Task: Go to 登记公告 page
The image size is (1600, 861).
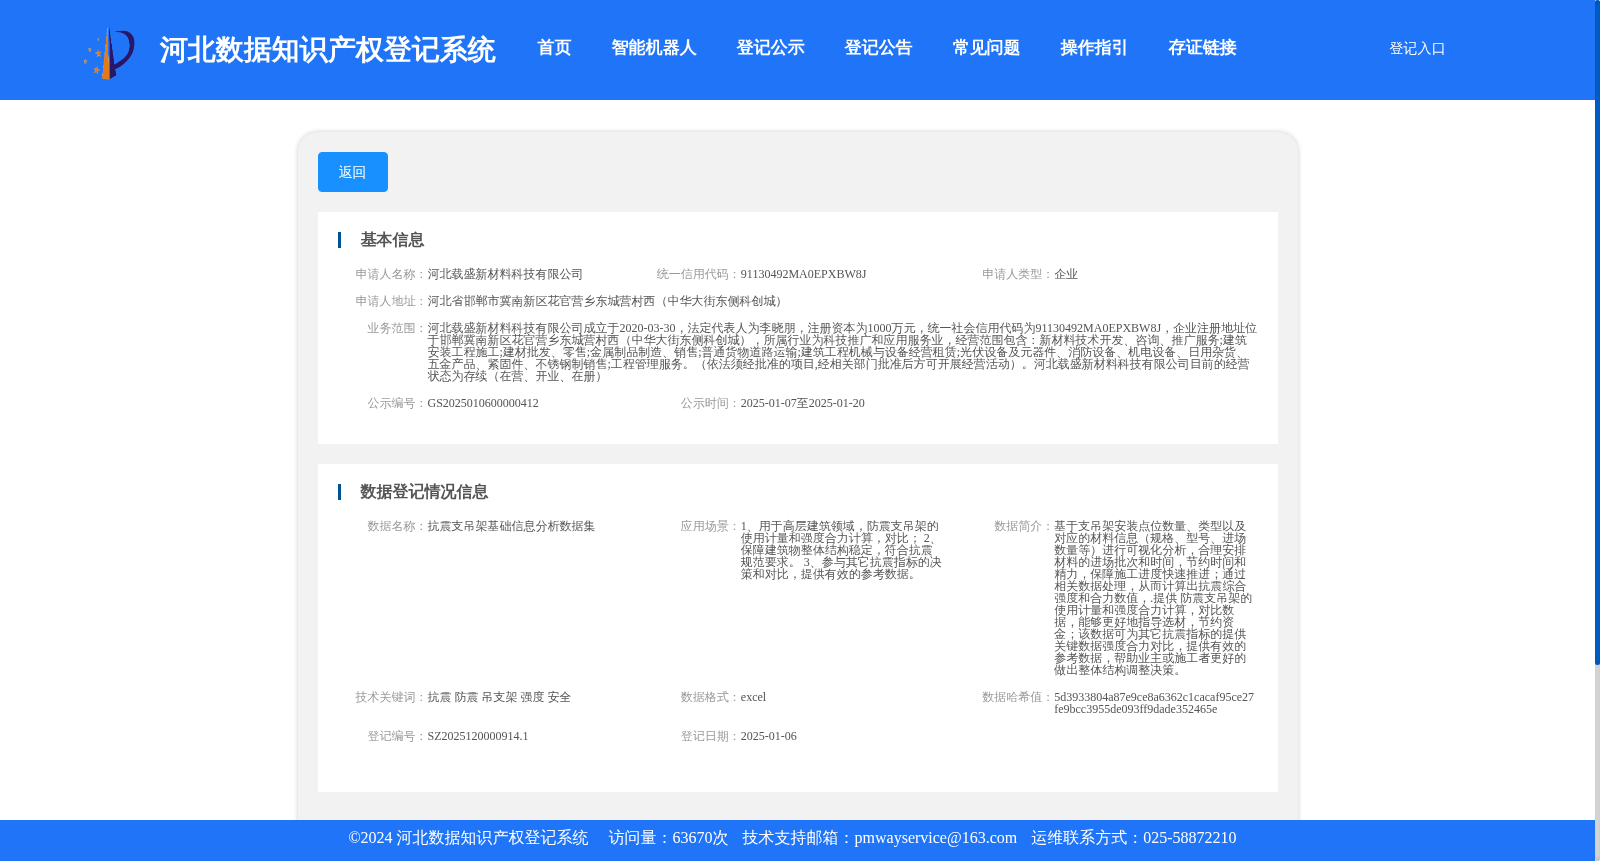Action: [878, 48]
